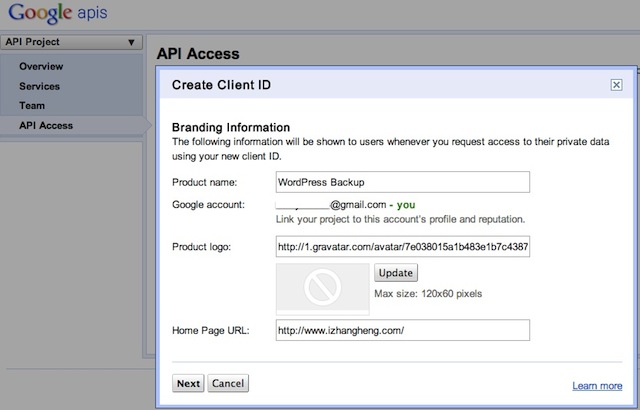Close the Create Client ID dialog
The image size is (640, 410).
pos(616,85)
